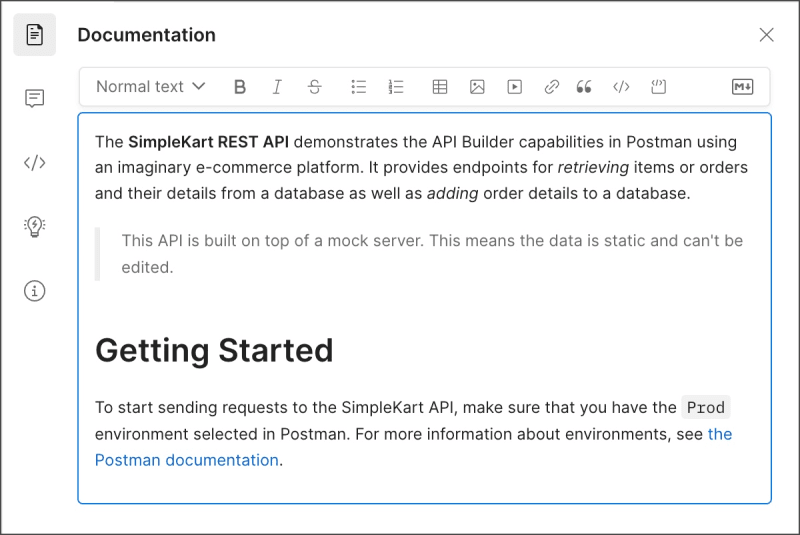Open the Comments sidebar icon
The height and width of the screenshot is (535, 800).
coord(34,98)
